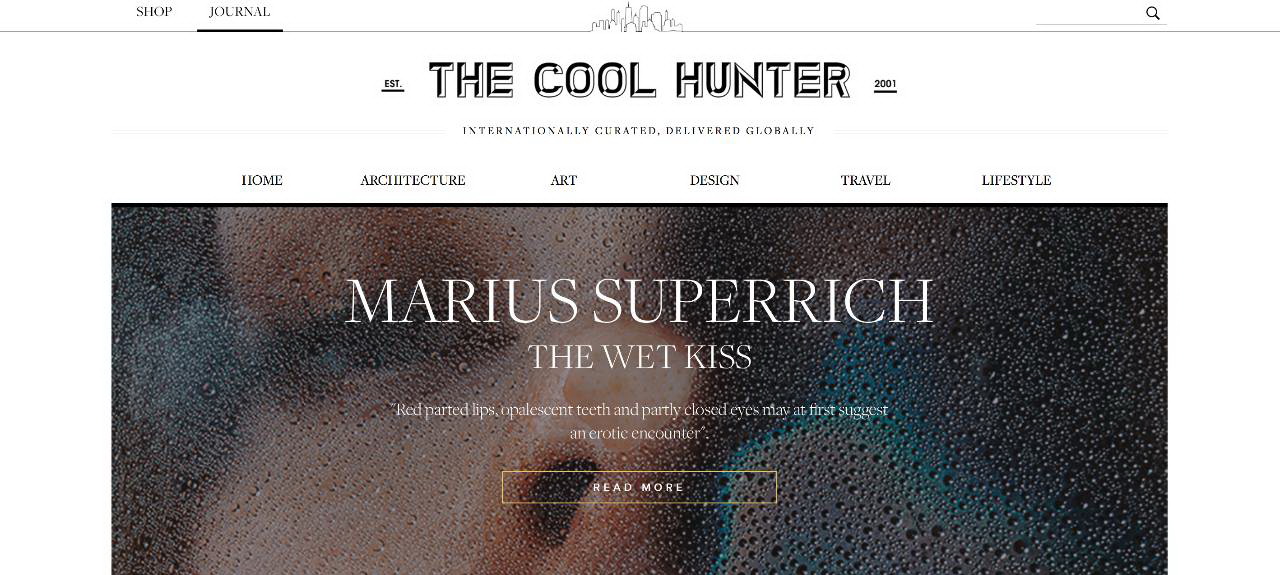Open the Travel section
This screenshot has width=1280, height=575.
865,180
